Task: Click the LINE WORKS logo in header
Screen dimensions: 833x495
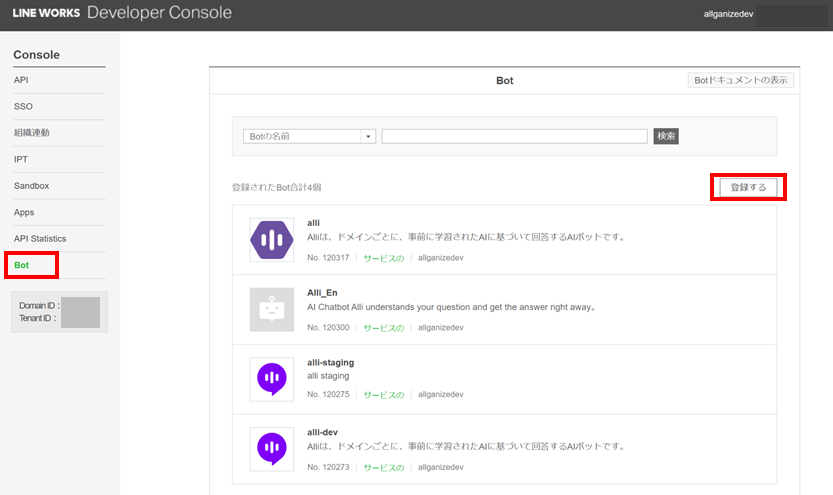Action: click(46, 13)
